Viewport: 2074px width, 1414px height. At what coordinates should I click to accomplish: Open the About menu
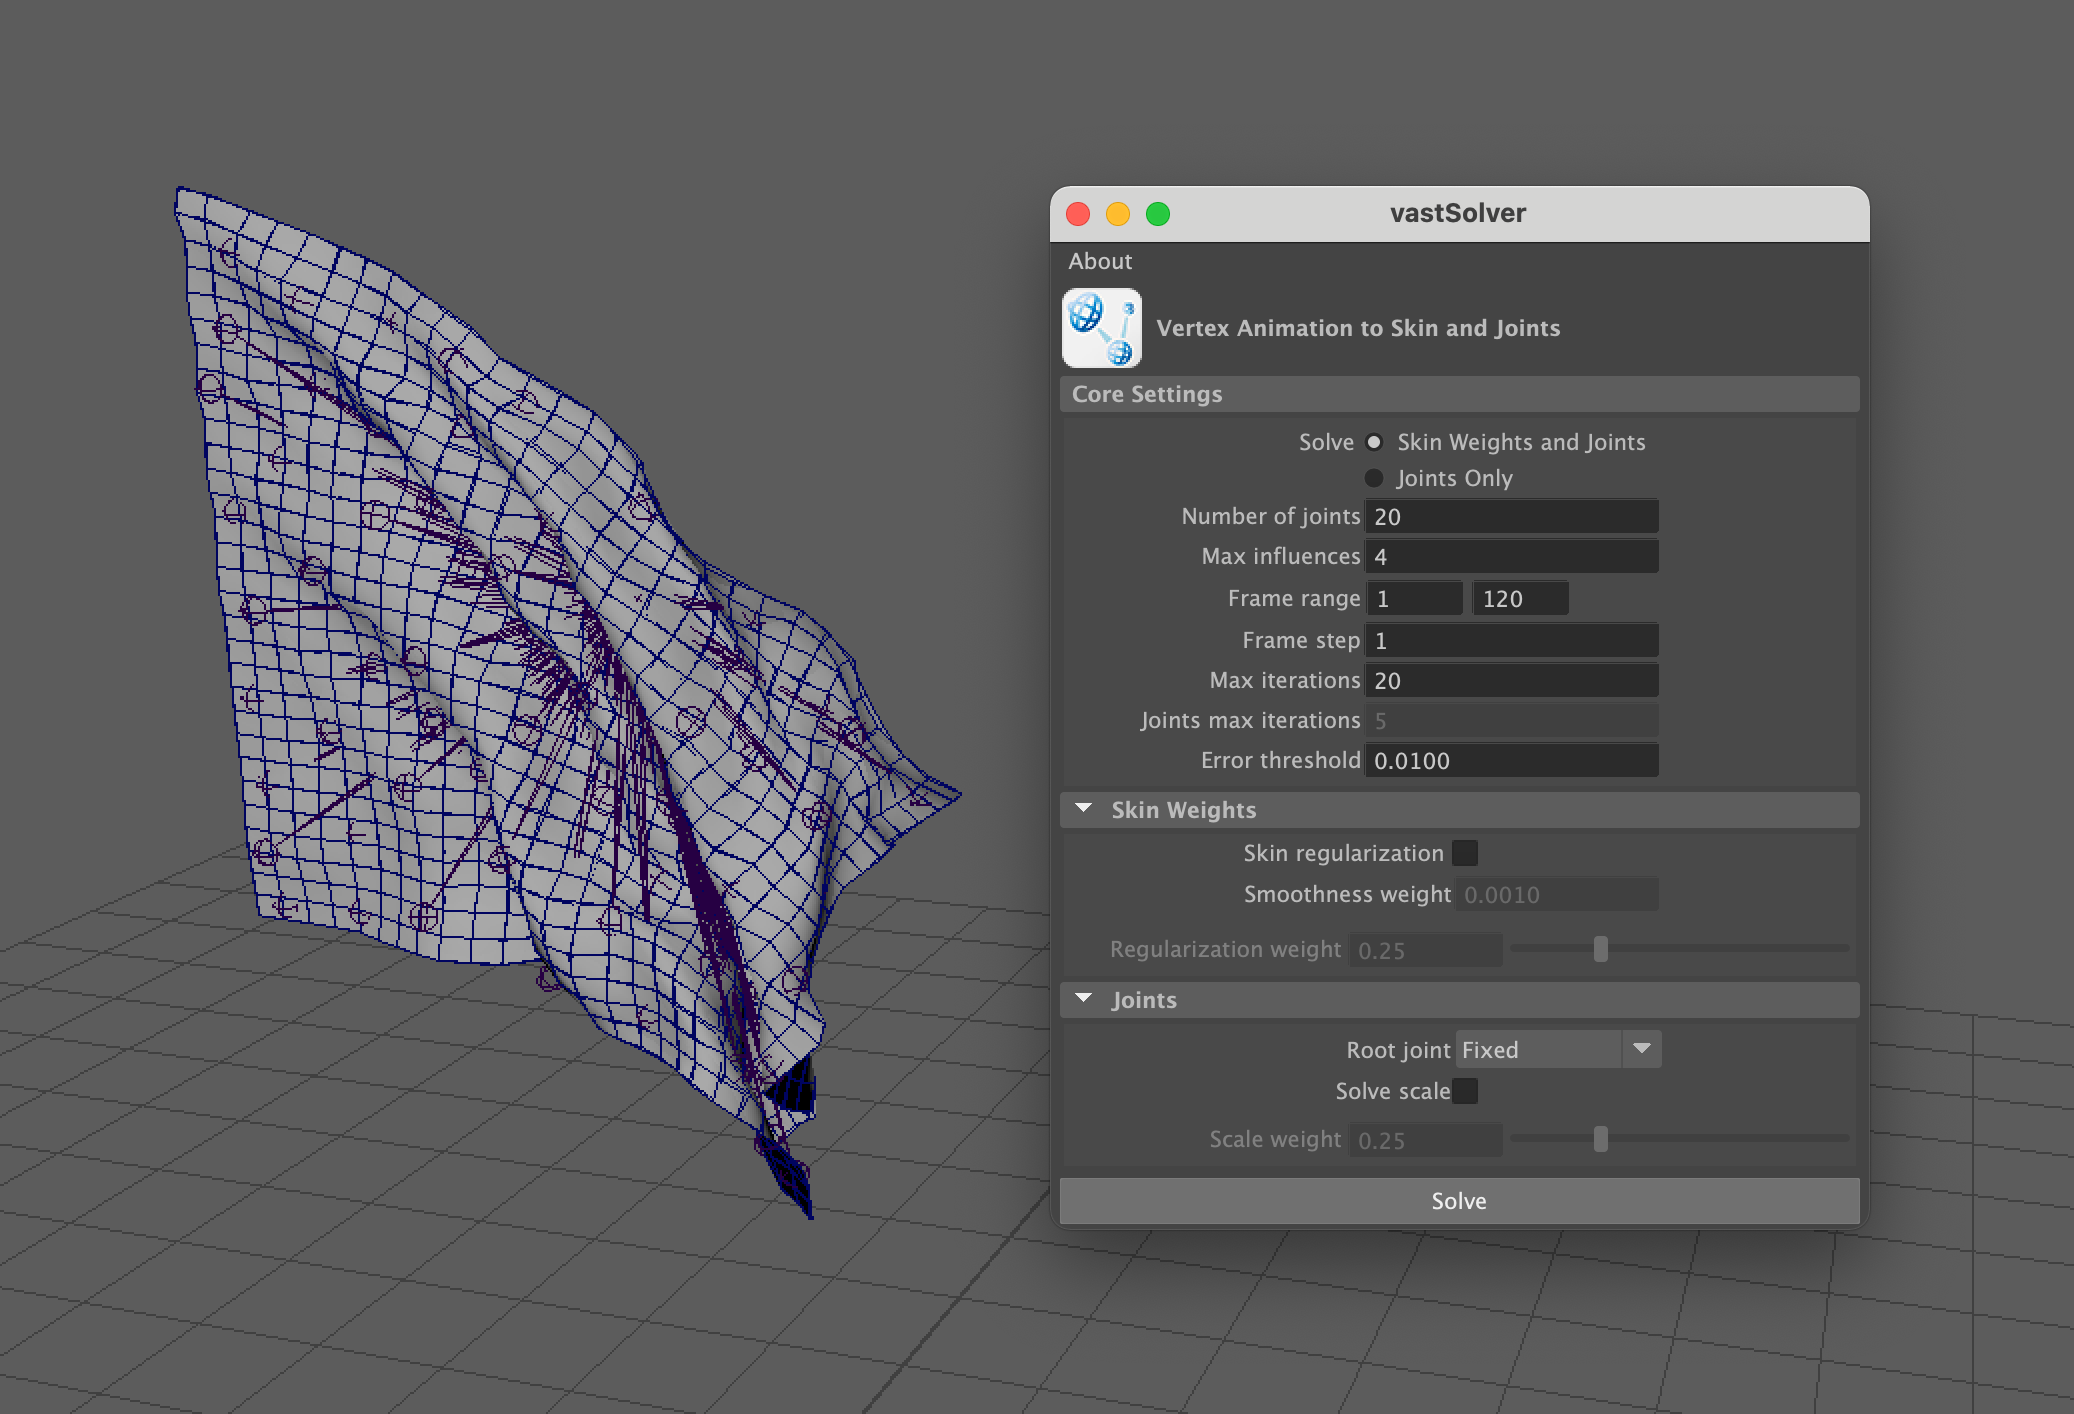(x=1100, y=261)
